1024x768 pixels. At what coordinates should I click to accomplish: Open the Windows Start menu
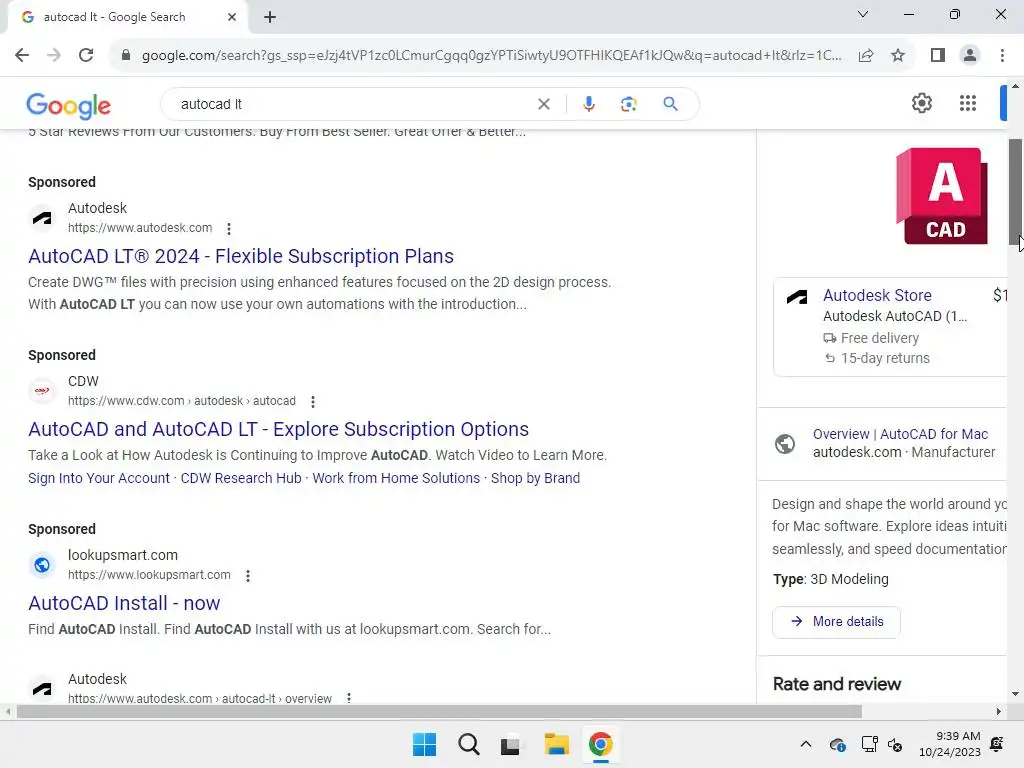click(x=424, y=744)
